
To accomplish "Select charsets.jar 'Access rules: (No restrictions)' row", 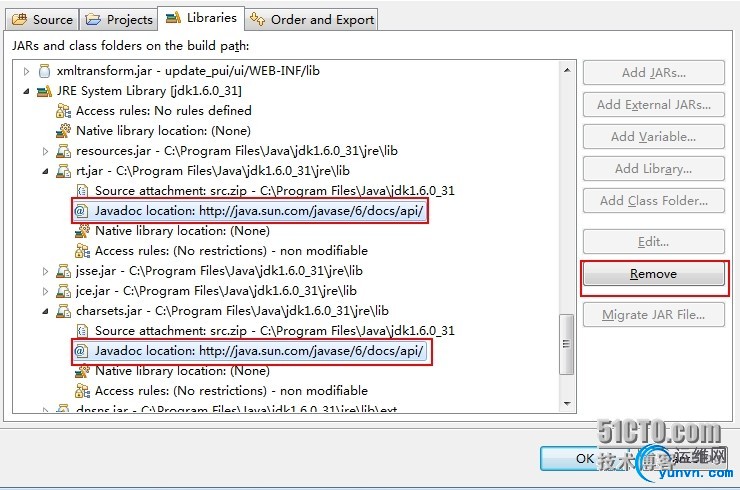I will pos(231,391).
